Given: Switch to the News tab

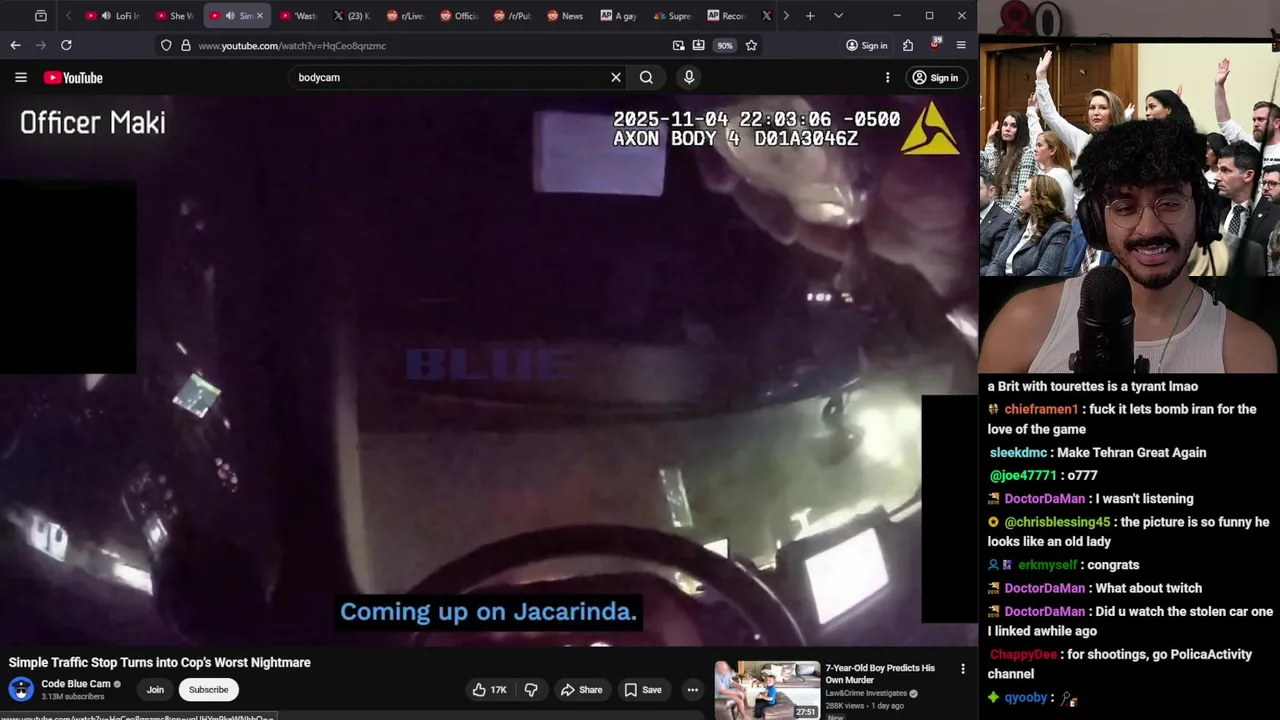Looking at the screenshot, I should click(566, 16).
